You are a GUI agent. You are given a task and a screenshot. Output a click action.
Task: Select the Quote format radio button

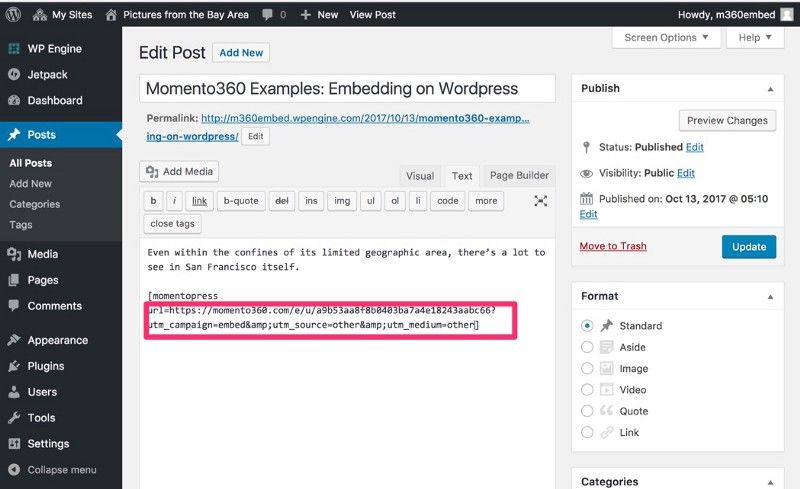(587, 411)
